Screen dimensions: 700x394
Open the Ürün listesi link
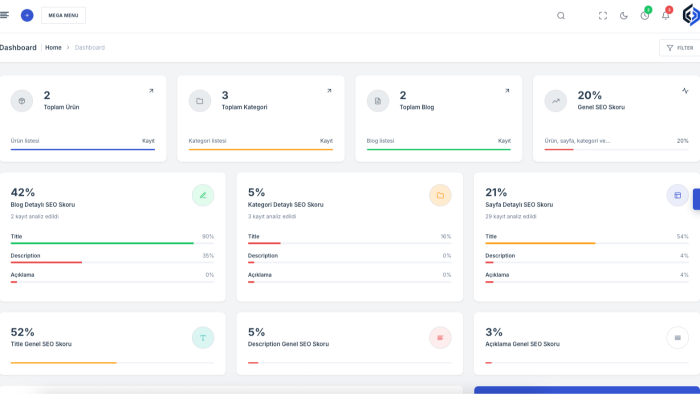[25, 141]
